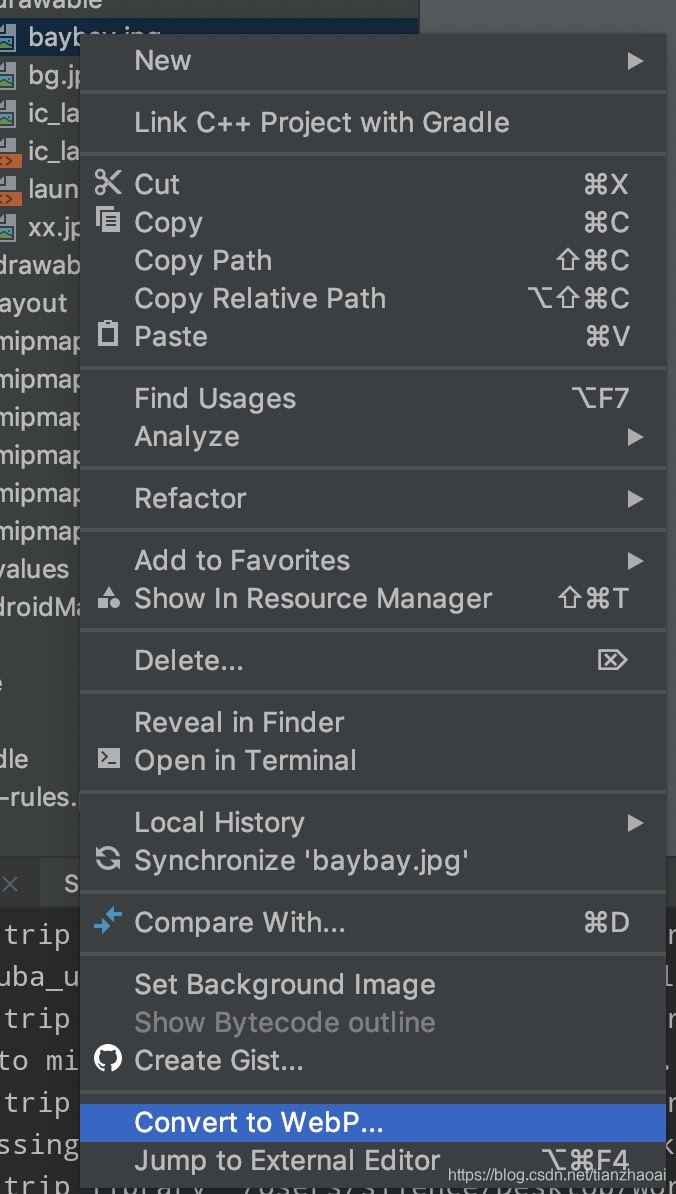Viewport: 676px width, 1194px height.
Task: Click the Synchronize refresh icon
Action: [107, 858]
